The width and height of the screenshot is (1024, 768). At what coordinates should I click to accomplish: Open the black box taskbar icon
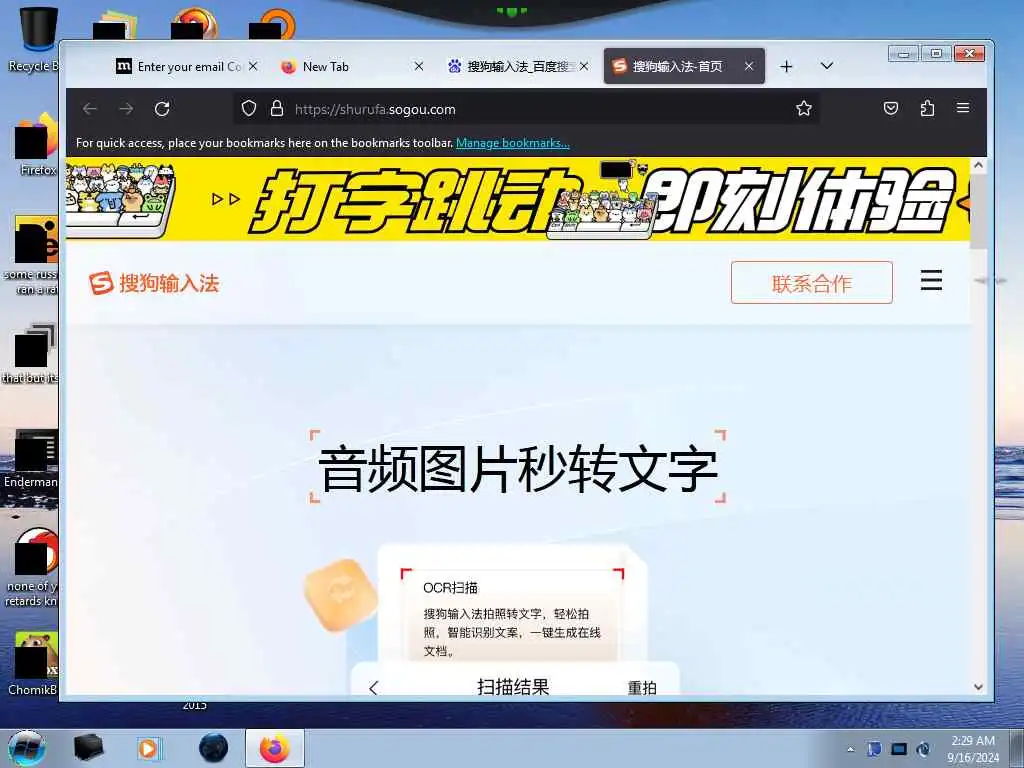coord(88,748)
